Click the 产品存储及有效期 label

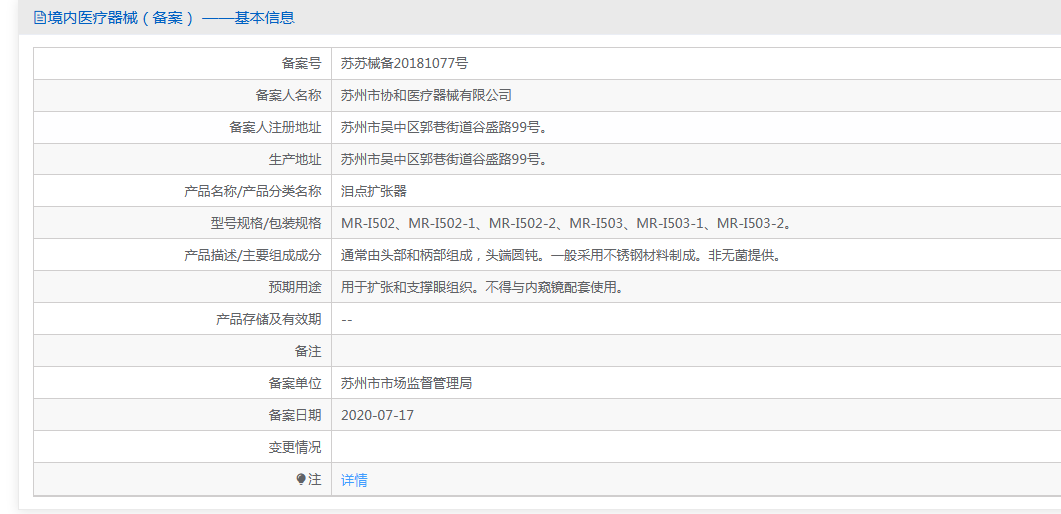coord(269,319)
